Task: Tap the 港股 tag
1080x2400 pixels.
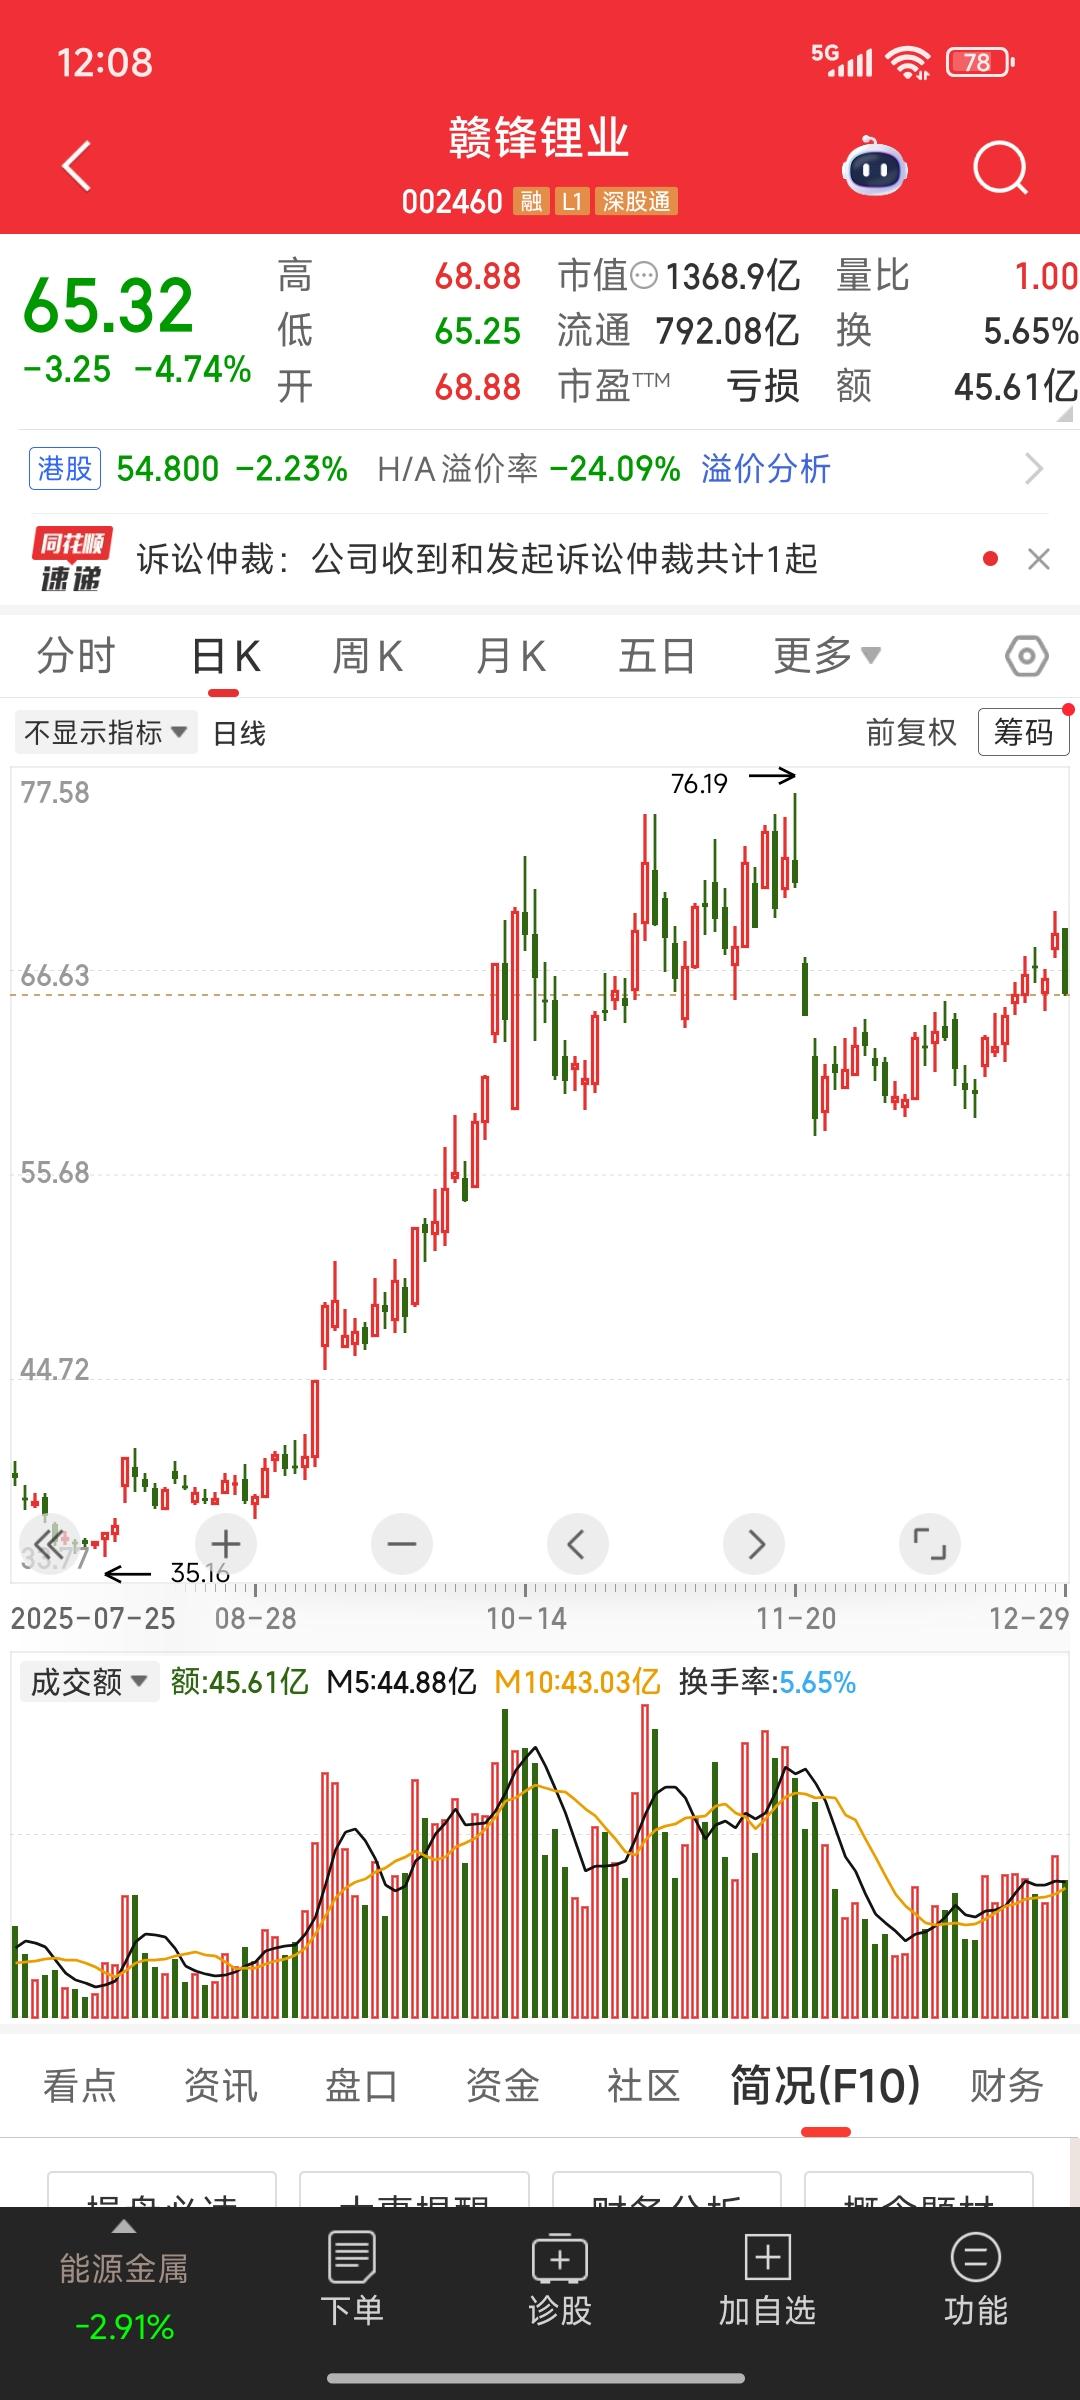Action: tap(64, 468)
